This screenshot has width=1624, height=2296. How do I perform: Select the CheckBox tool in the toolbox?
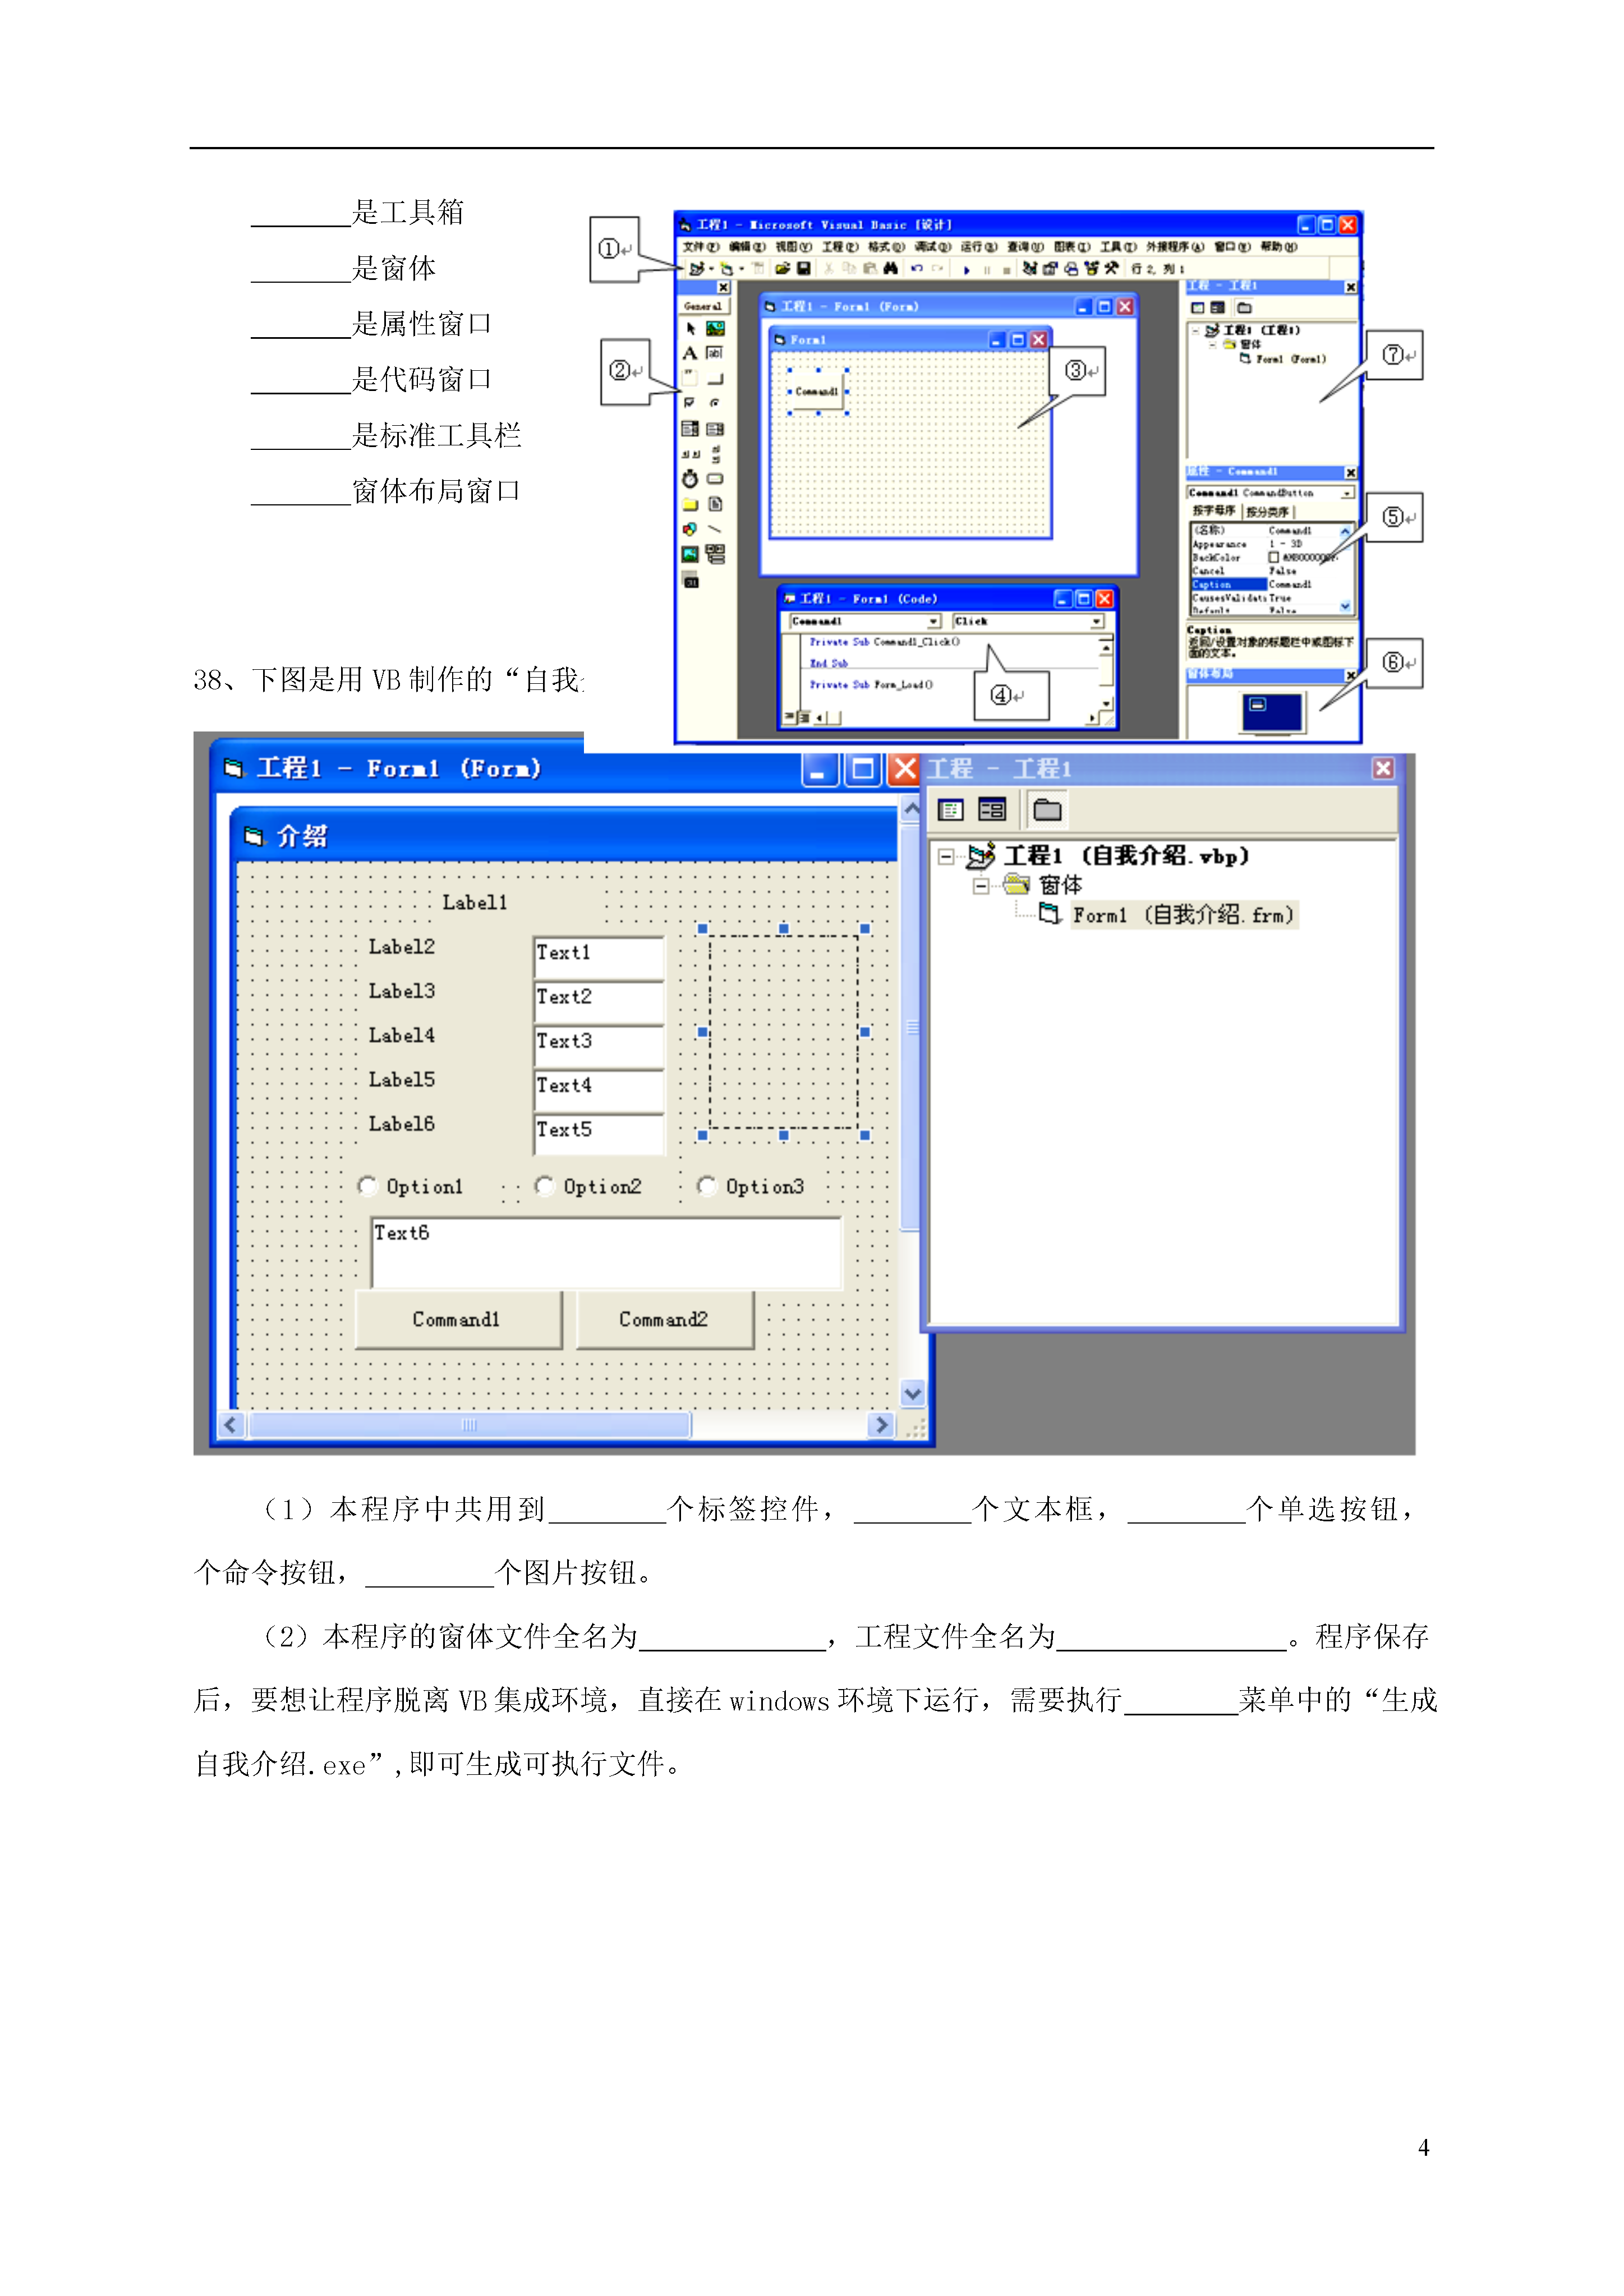tap(690, 403)
